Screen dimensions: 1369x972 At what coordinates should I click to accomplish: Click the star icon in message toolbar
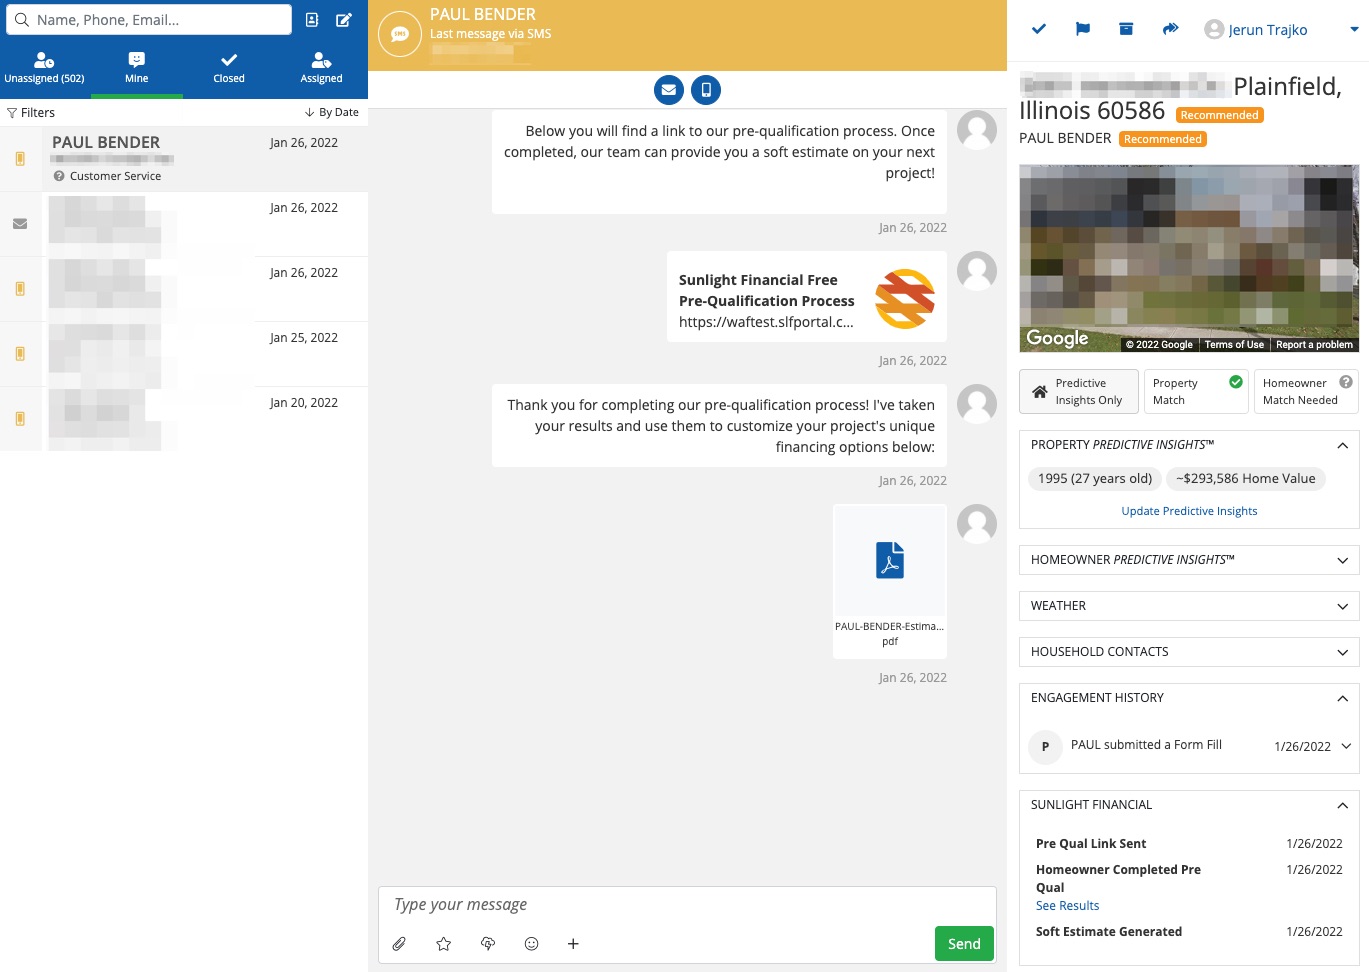click(x=444, y=944)
